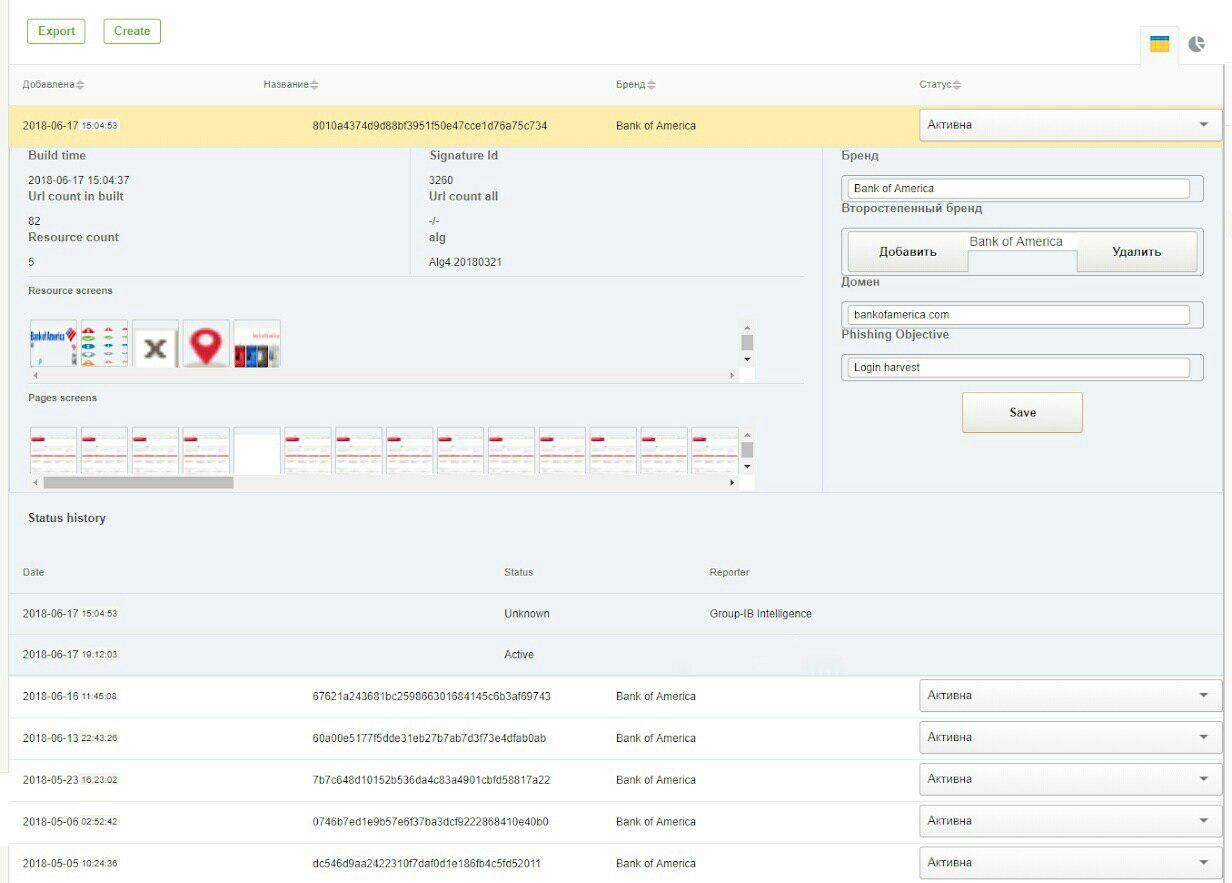Click date 2018-05-23 16:23:02 in list
1232x883 pixels.
pyautogui.click(x=70, y=780)
